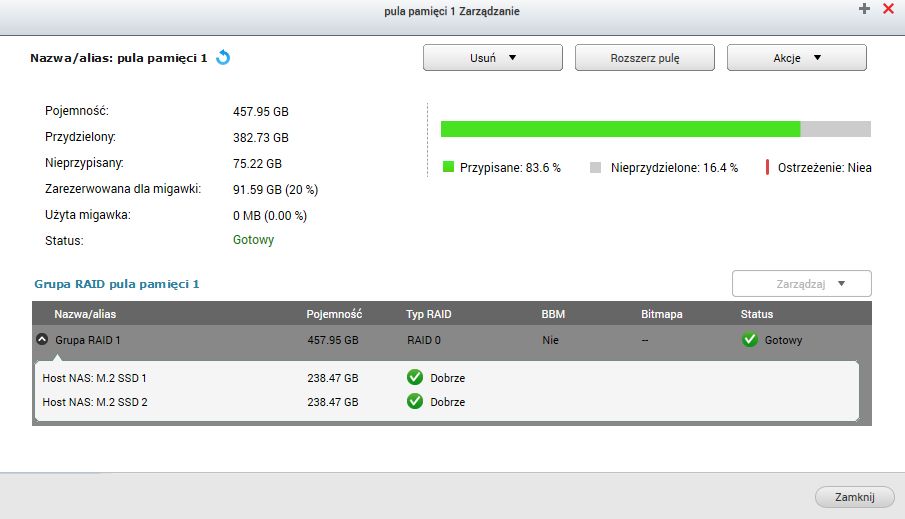Screen dimensions: 905x519
Task: Click the Rozszerz pulę button
Action: (645, 58)
